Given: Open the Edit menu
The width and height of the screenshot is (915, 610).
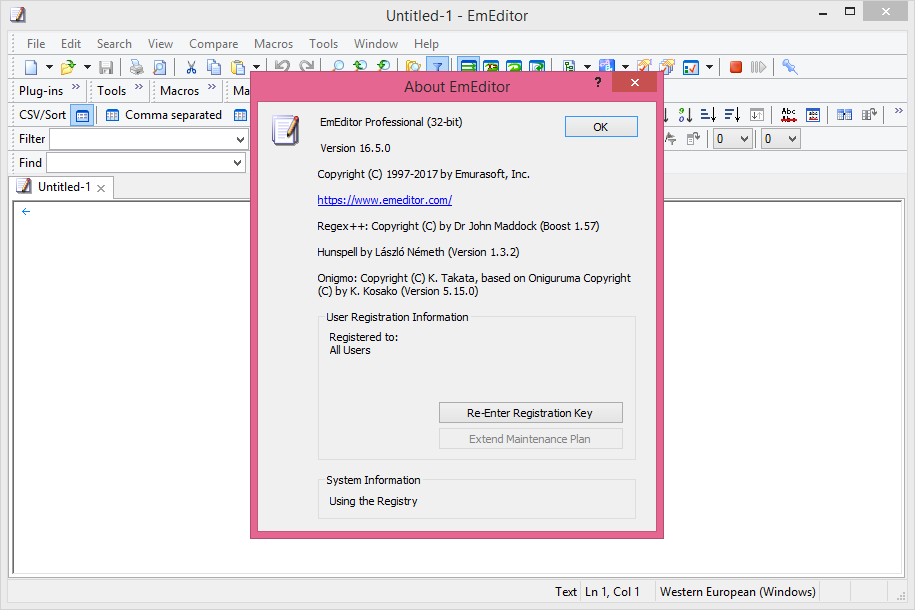Looking at the screenshot, I should tap(71, 44).
